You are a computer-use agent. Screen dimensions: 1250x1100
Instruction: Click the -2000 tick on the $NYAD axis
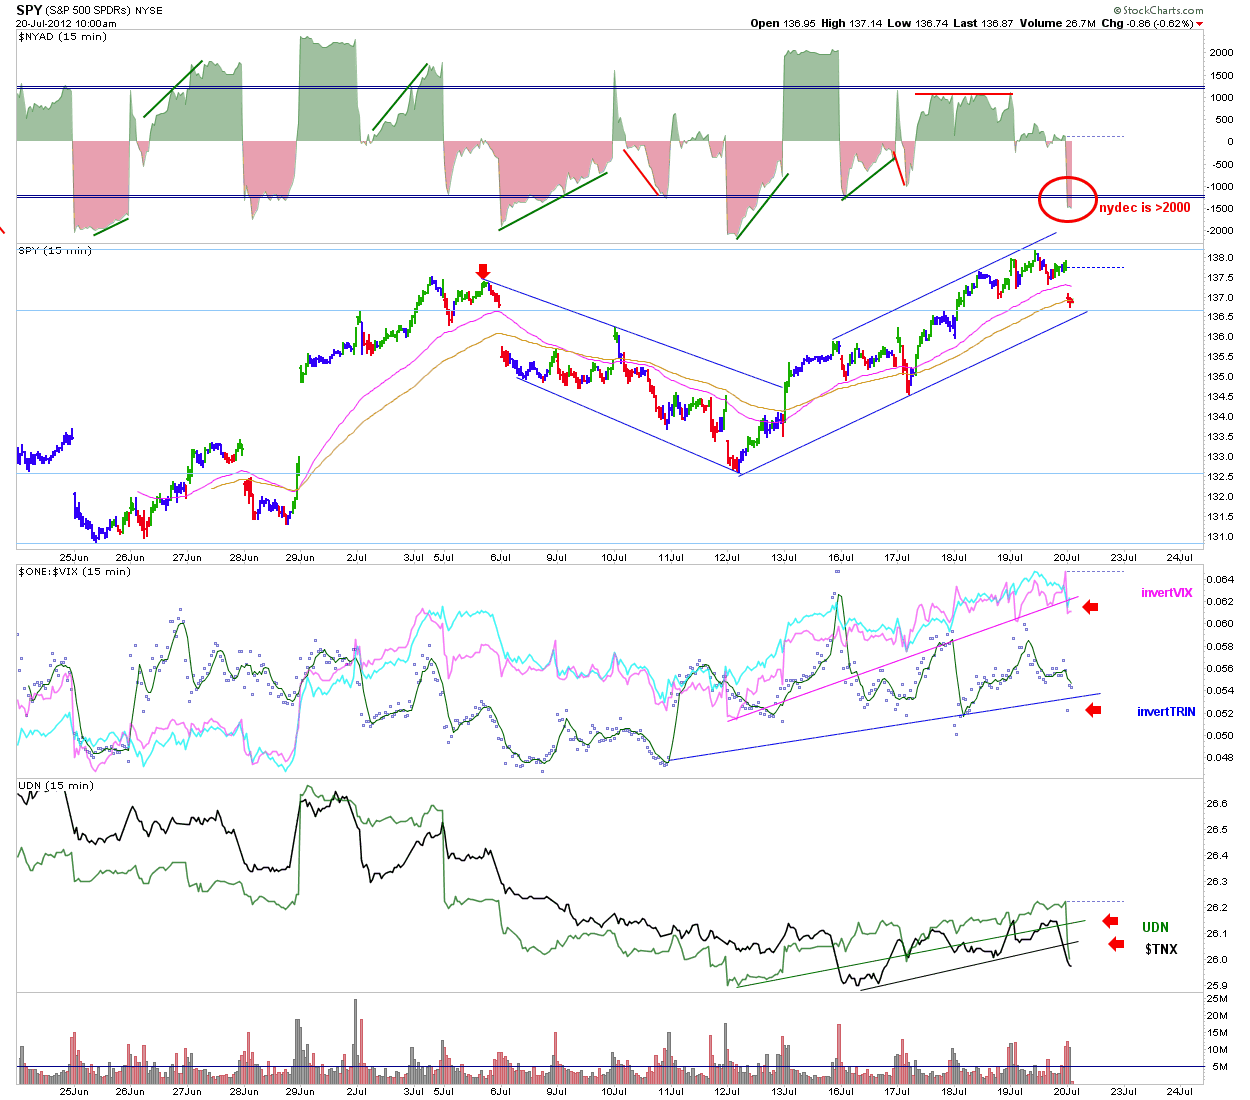pos(1219,230)
